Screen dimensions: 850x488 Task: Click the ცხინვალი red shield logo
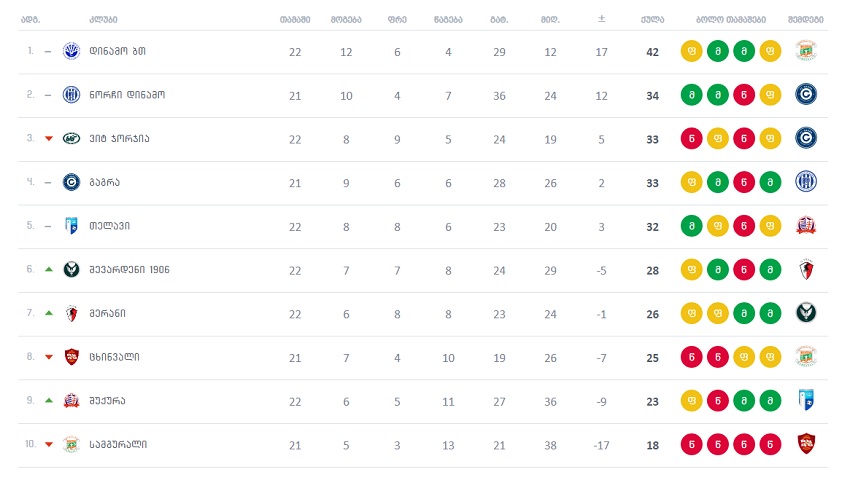click(71, 357)
